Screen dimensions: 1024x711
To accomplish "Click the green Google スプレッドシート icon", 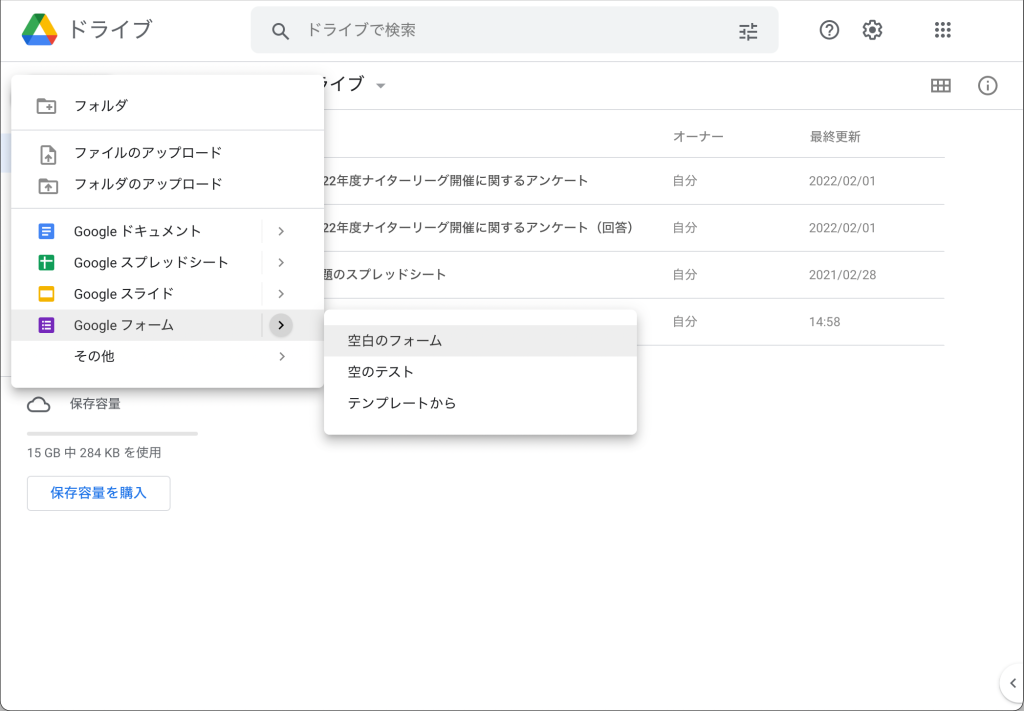I will (46, 262).
